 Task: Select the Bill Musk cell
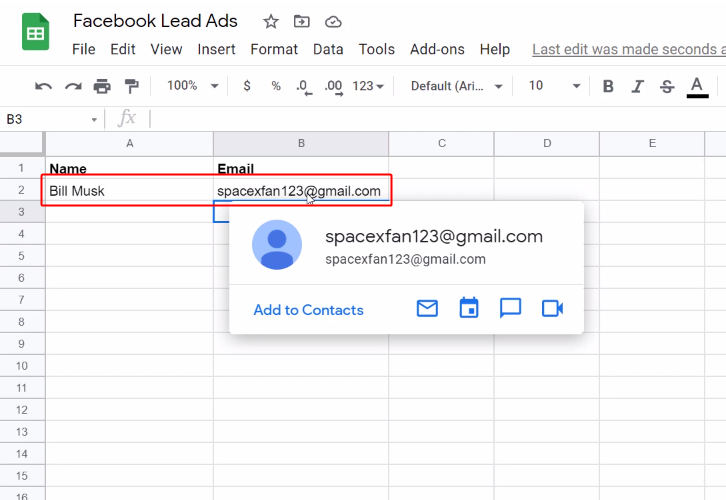pos(130,190)
